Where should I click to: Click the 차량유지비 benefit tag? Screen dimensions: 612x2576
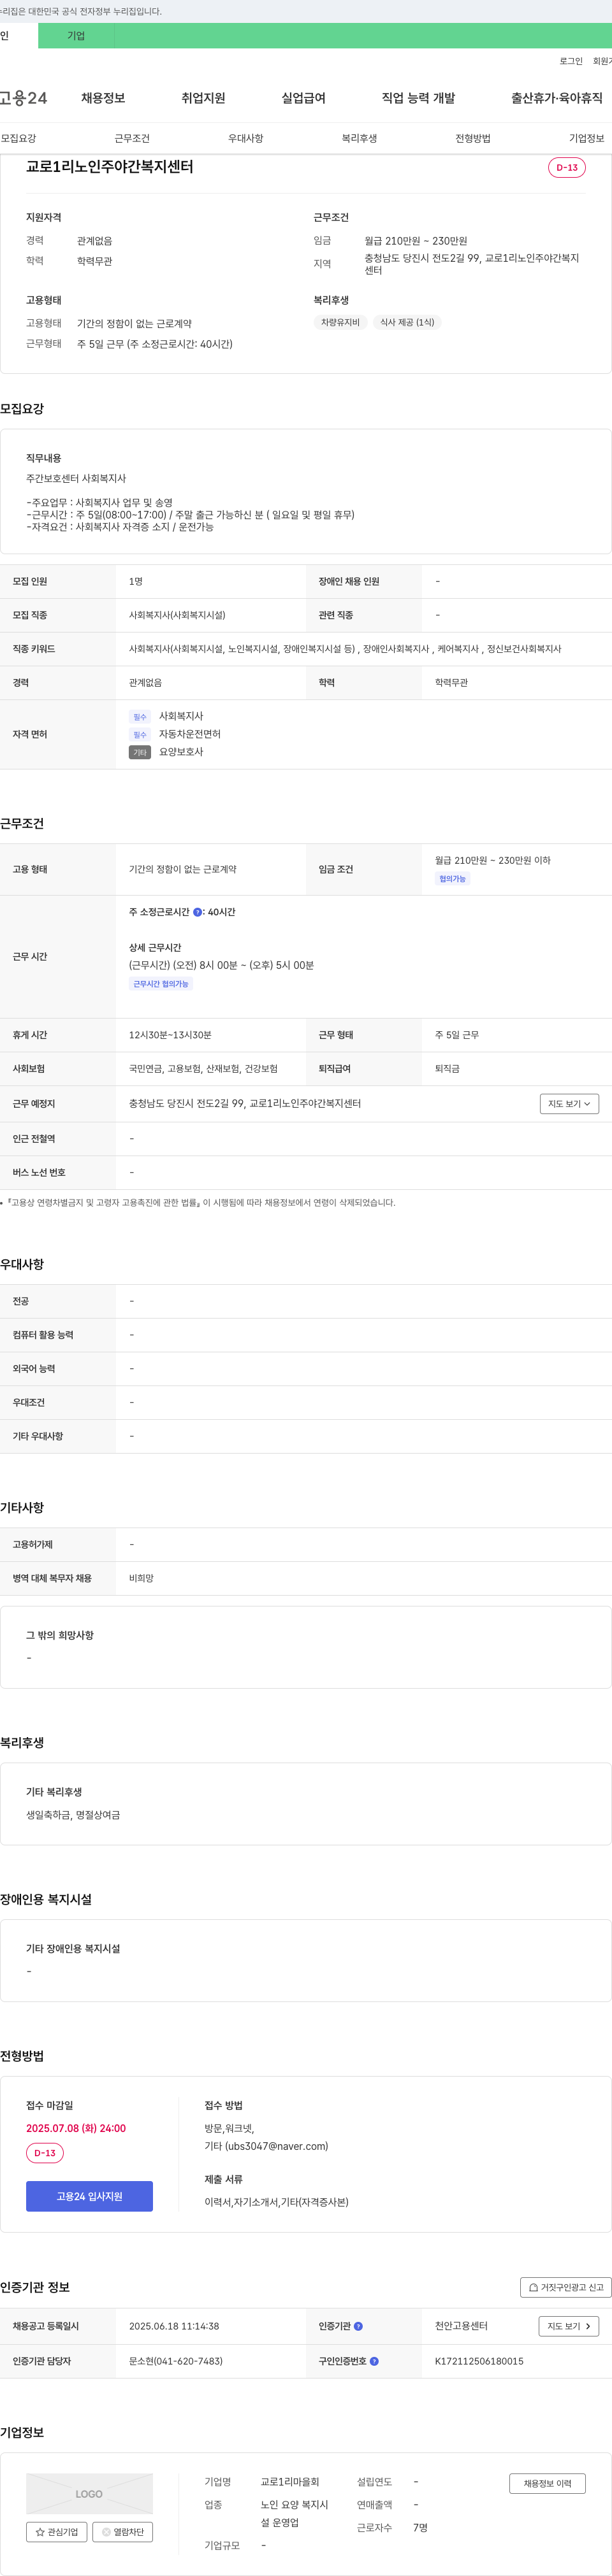[340, 322]
